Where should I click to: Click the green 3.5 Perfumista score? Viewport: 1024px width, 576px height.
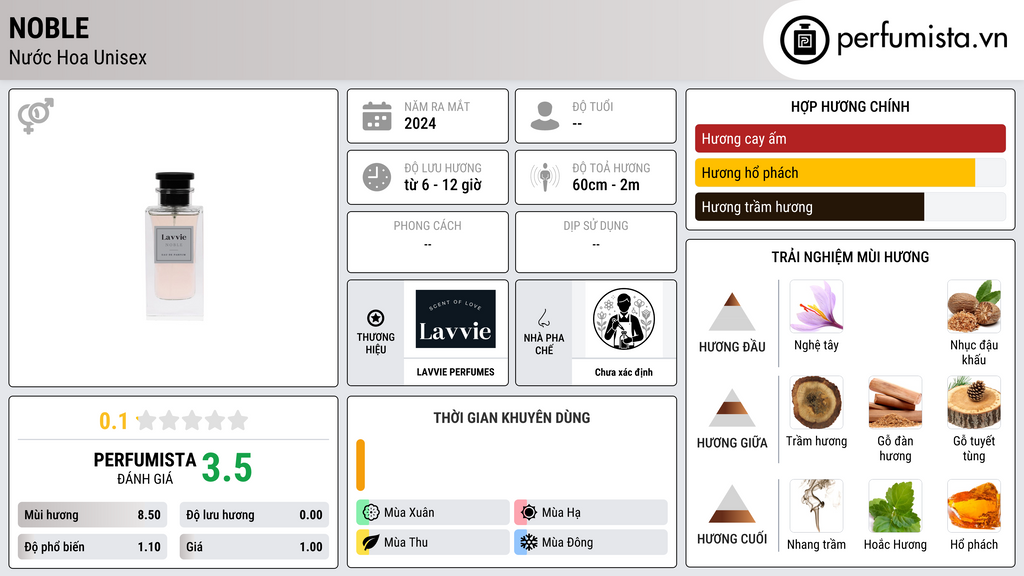click(x=227, y=468)
